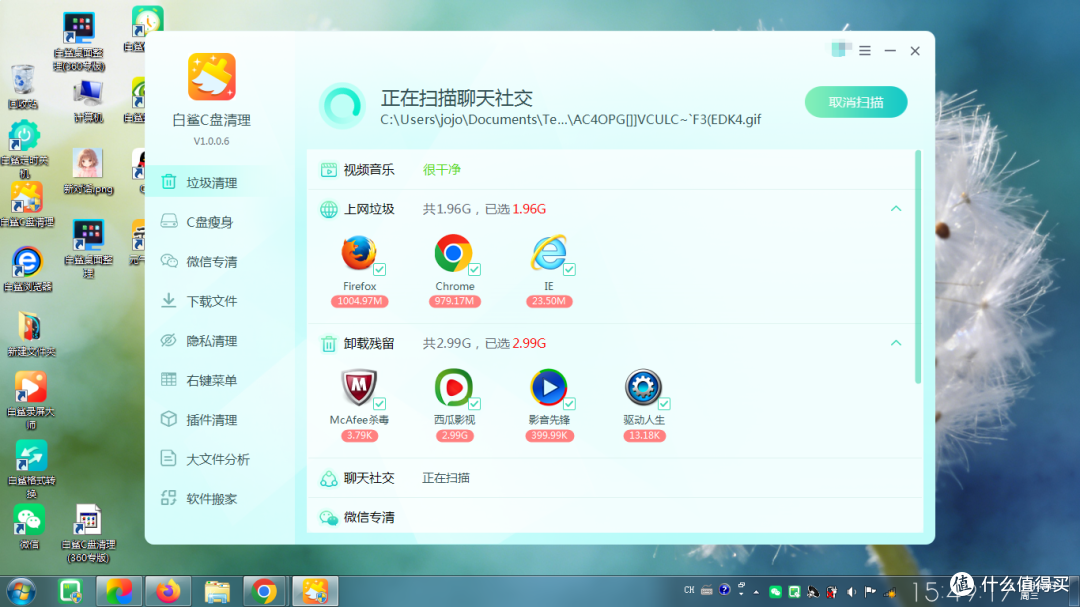This screenshot has height=607, width=1080.
Task: Open Firefox from the taskbar
Action: point(167,592)
